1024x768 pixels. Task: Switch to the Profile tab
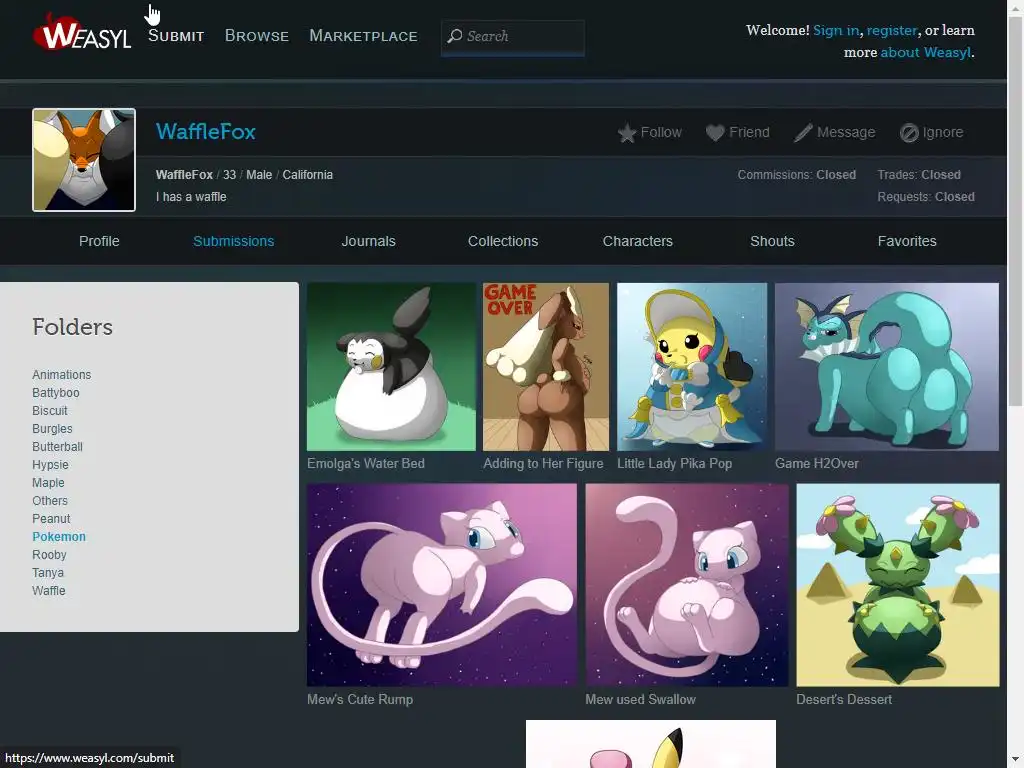99,241
